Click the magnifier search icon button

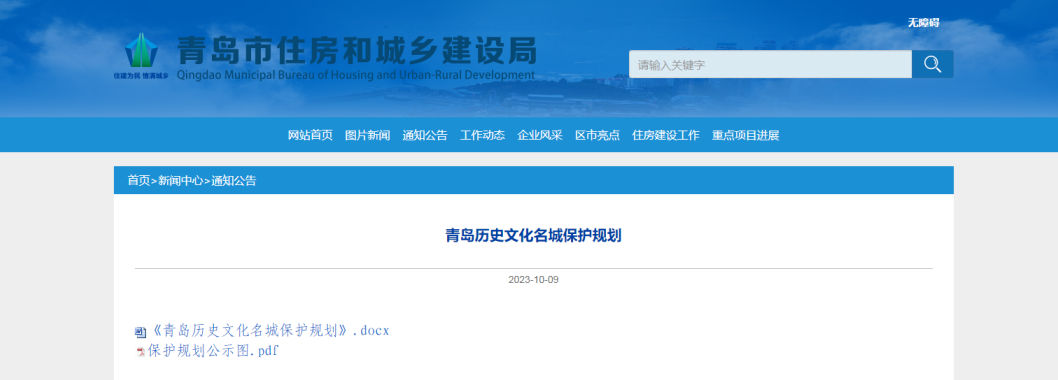pyautogui.click(x=932, y=64)
